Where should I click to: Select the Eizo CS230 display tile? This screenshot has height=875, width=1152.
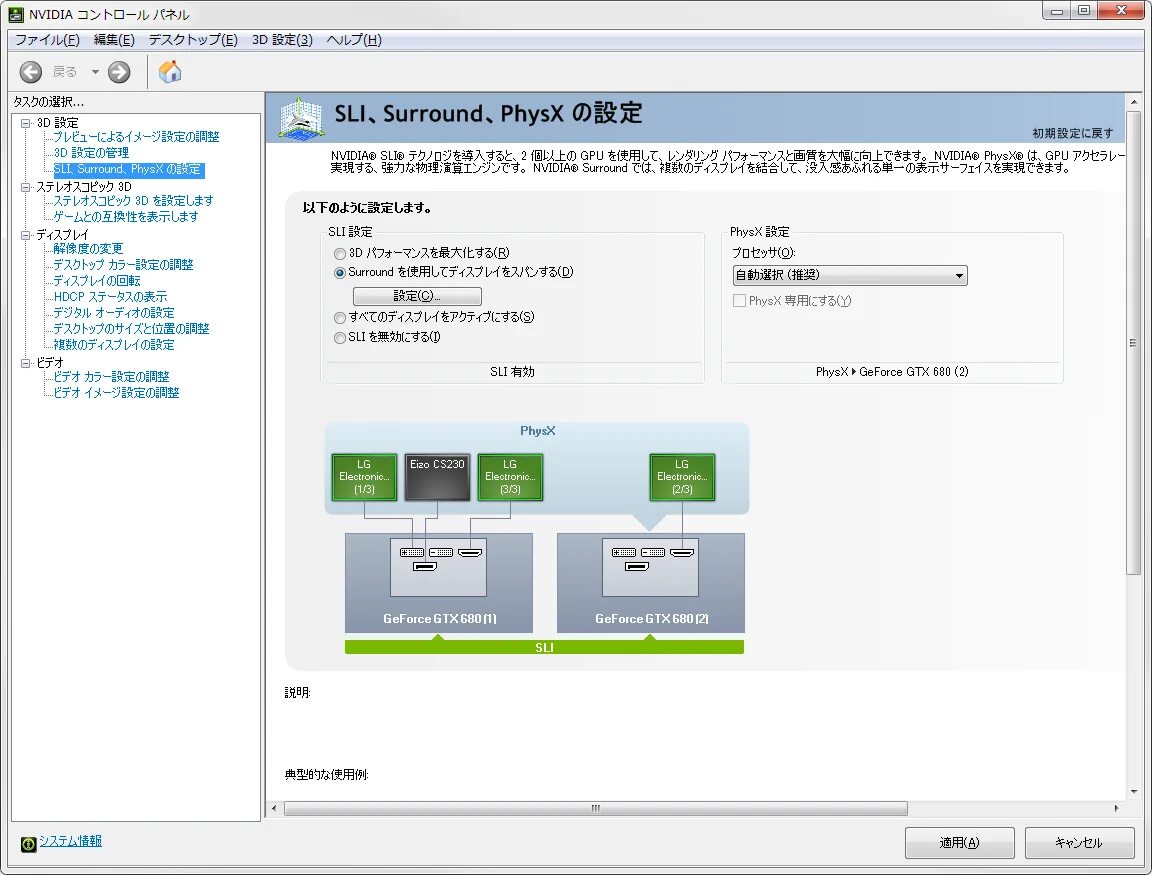[437, 478]
